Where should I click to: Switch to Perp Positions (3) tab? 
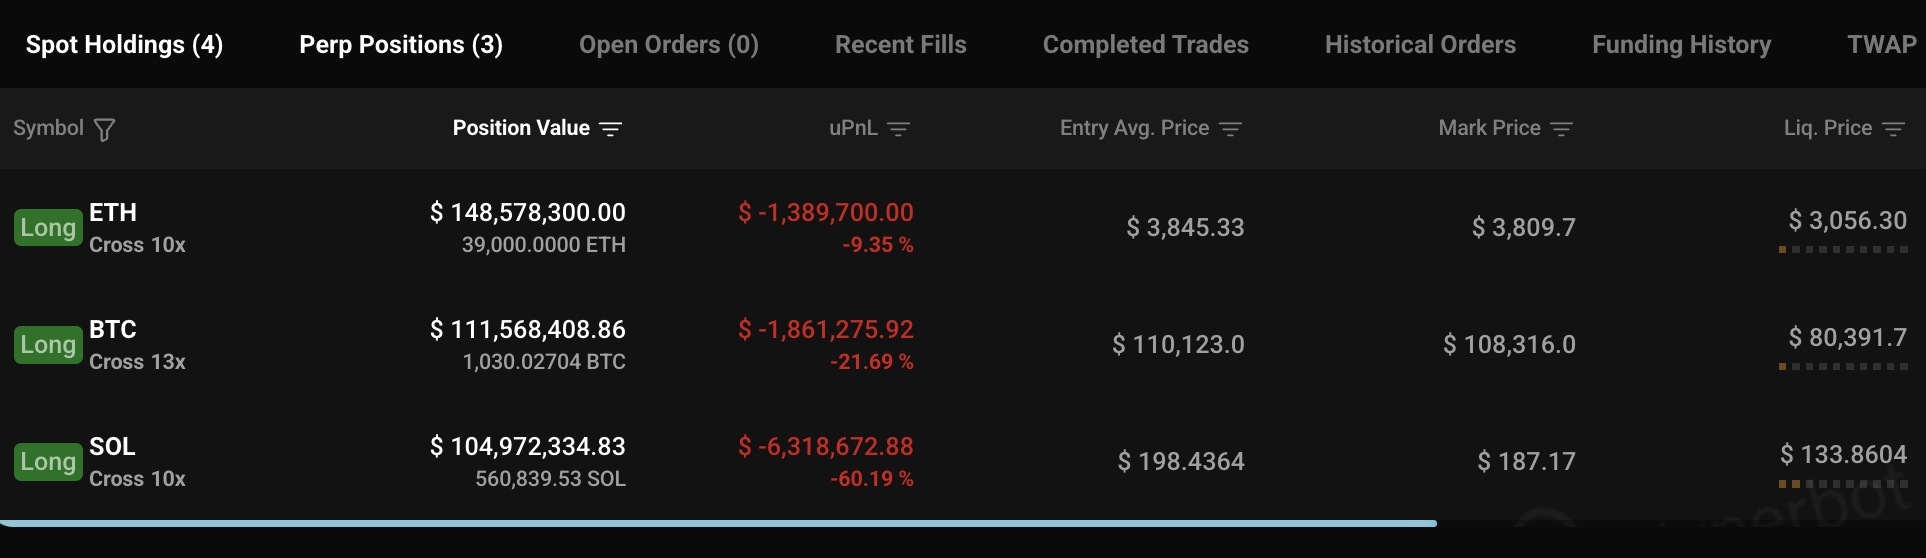point(401,45)
